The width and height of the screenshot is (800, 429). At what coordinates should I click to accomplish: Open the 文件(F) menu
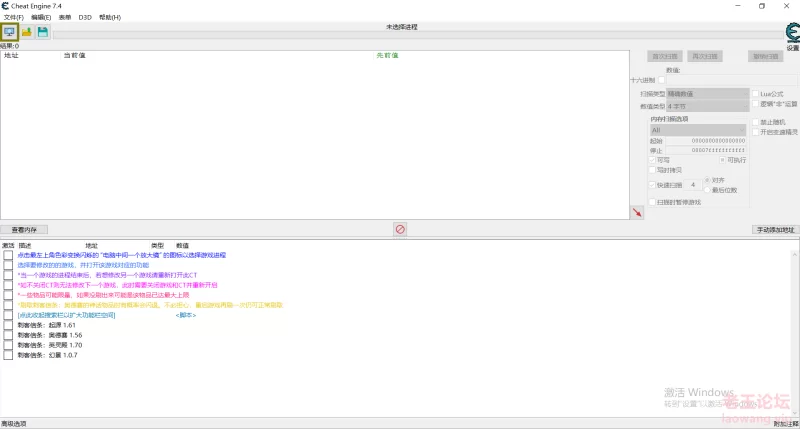[x=14, y=17]
